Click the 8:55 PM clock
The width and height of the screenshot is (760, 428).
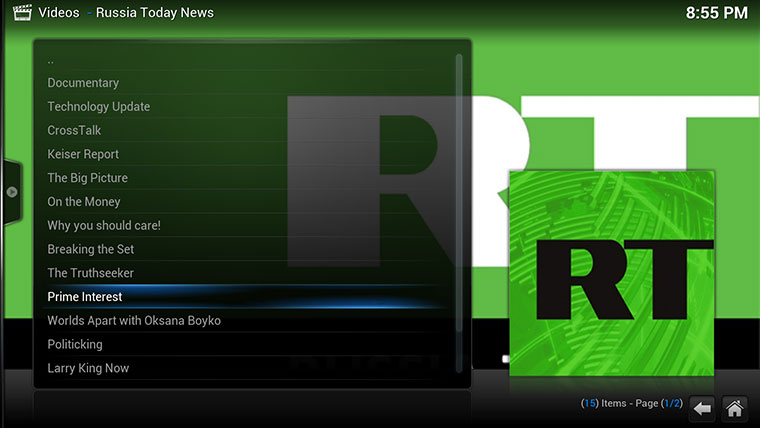716,13
